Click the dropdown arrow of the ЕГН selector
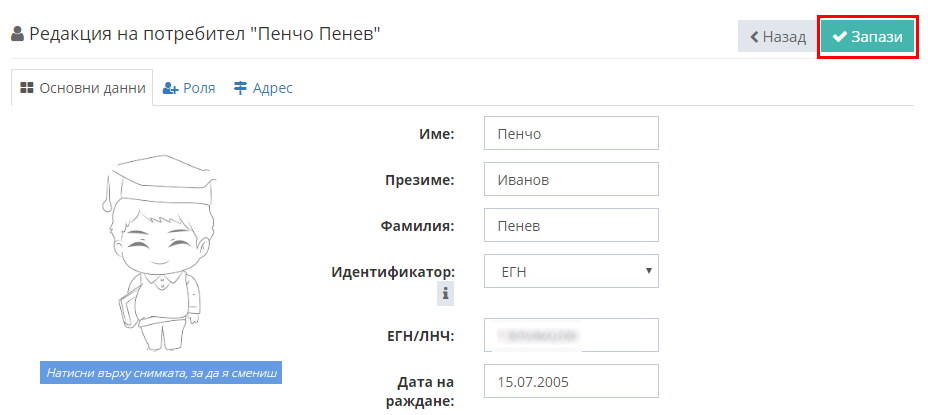928x415 pixels. tap(649, 271)
